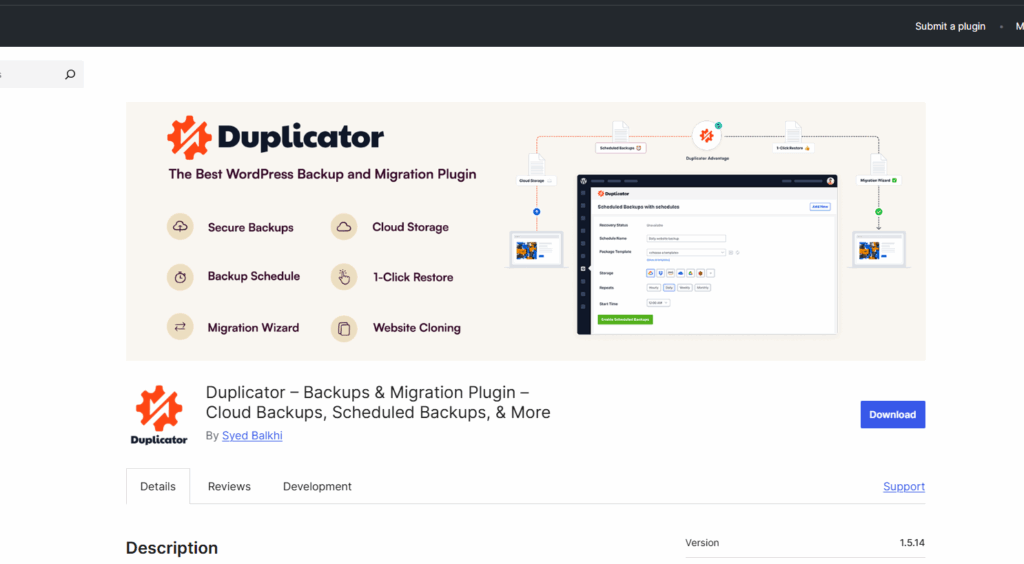Click the 1-Click Restore hand icon

344,277
